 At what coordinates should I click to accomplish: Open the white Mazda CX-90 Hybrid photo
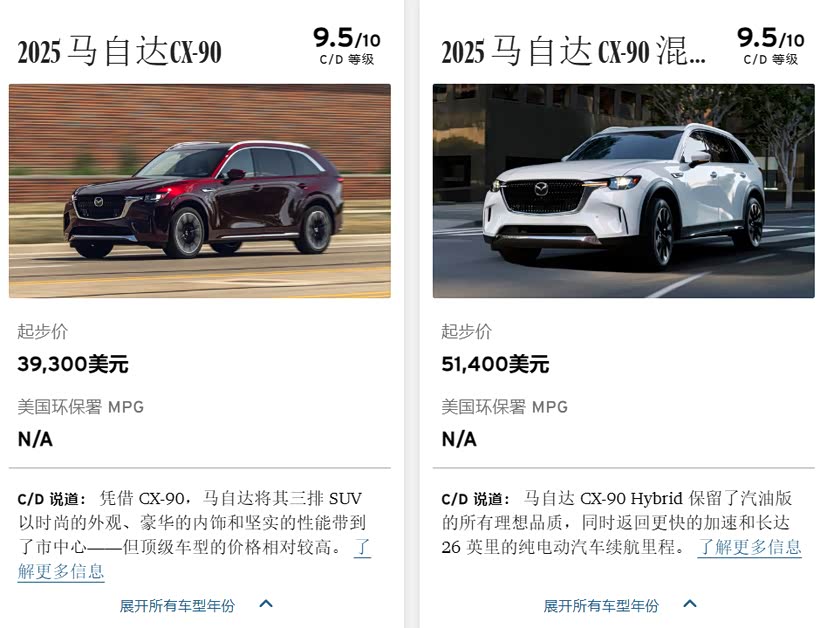point(623,191)
